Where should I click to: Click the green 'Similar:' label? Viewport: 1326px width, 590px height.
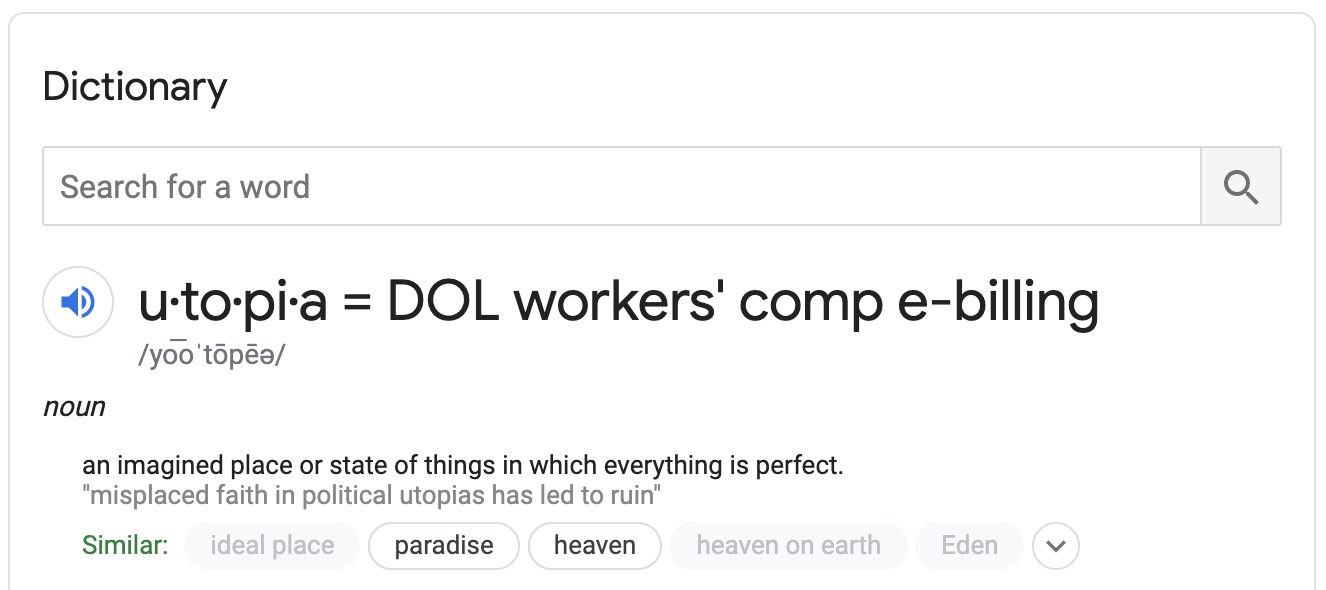pos(125,546)
